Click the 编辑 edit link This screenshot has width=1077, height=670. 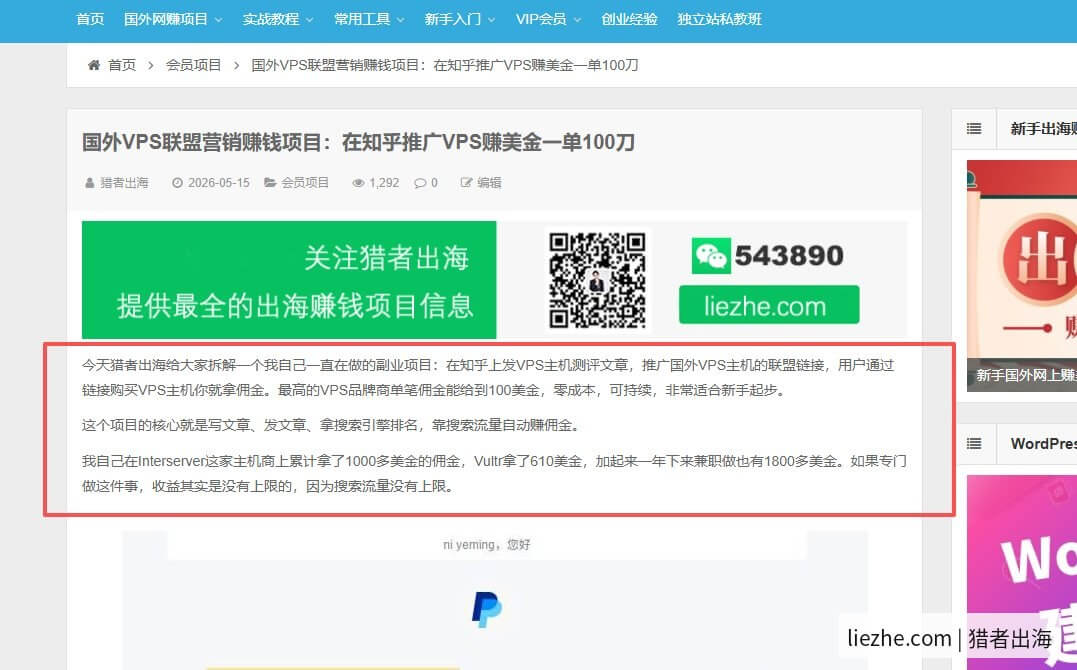click(489, 183)
